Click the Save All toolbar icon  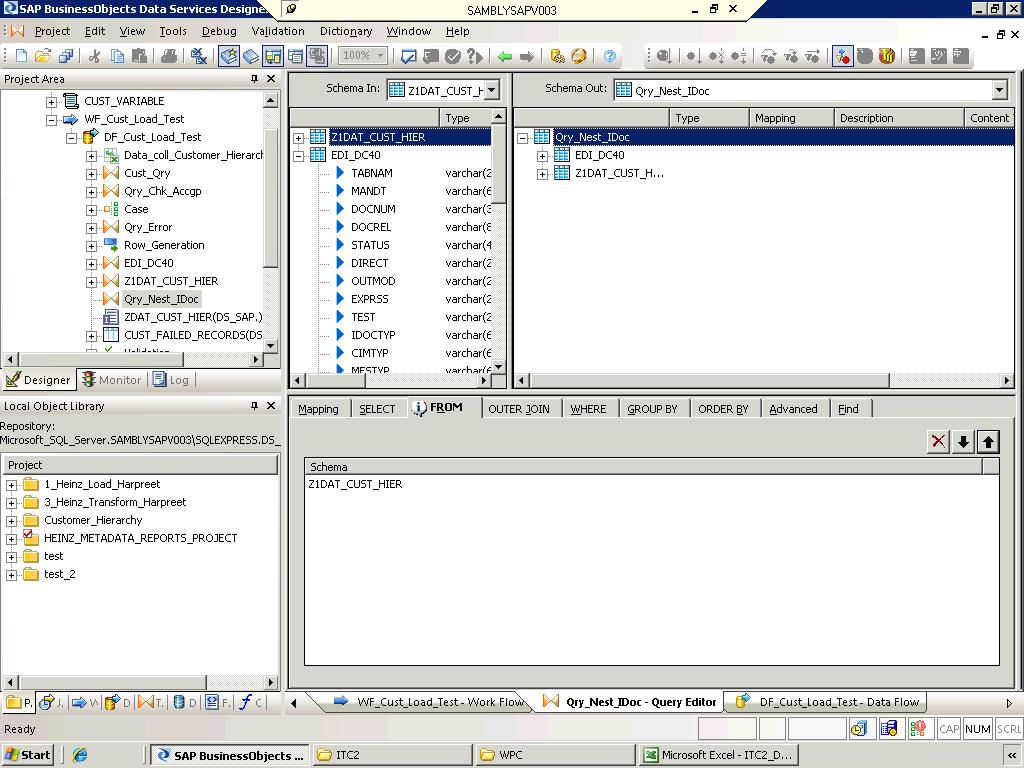point(65,56)
